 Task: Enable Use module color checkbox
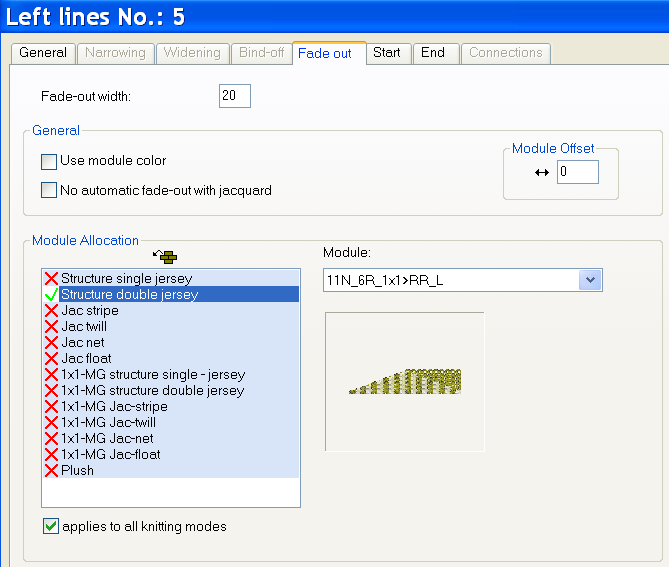tap(49, 161)
